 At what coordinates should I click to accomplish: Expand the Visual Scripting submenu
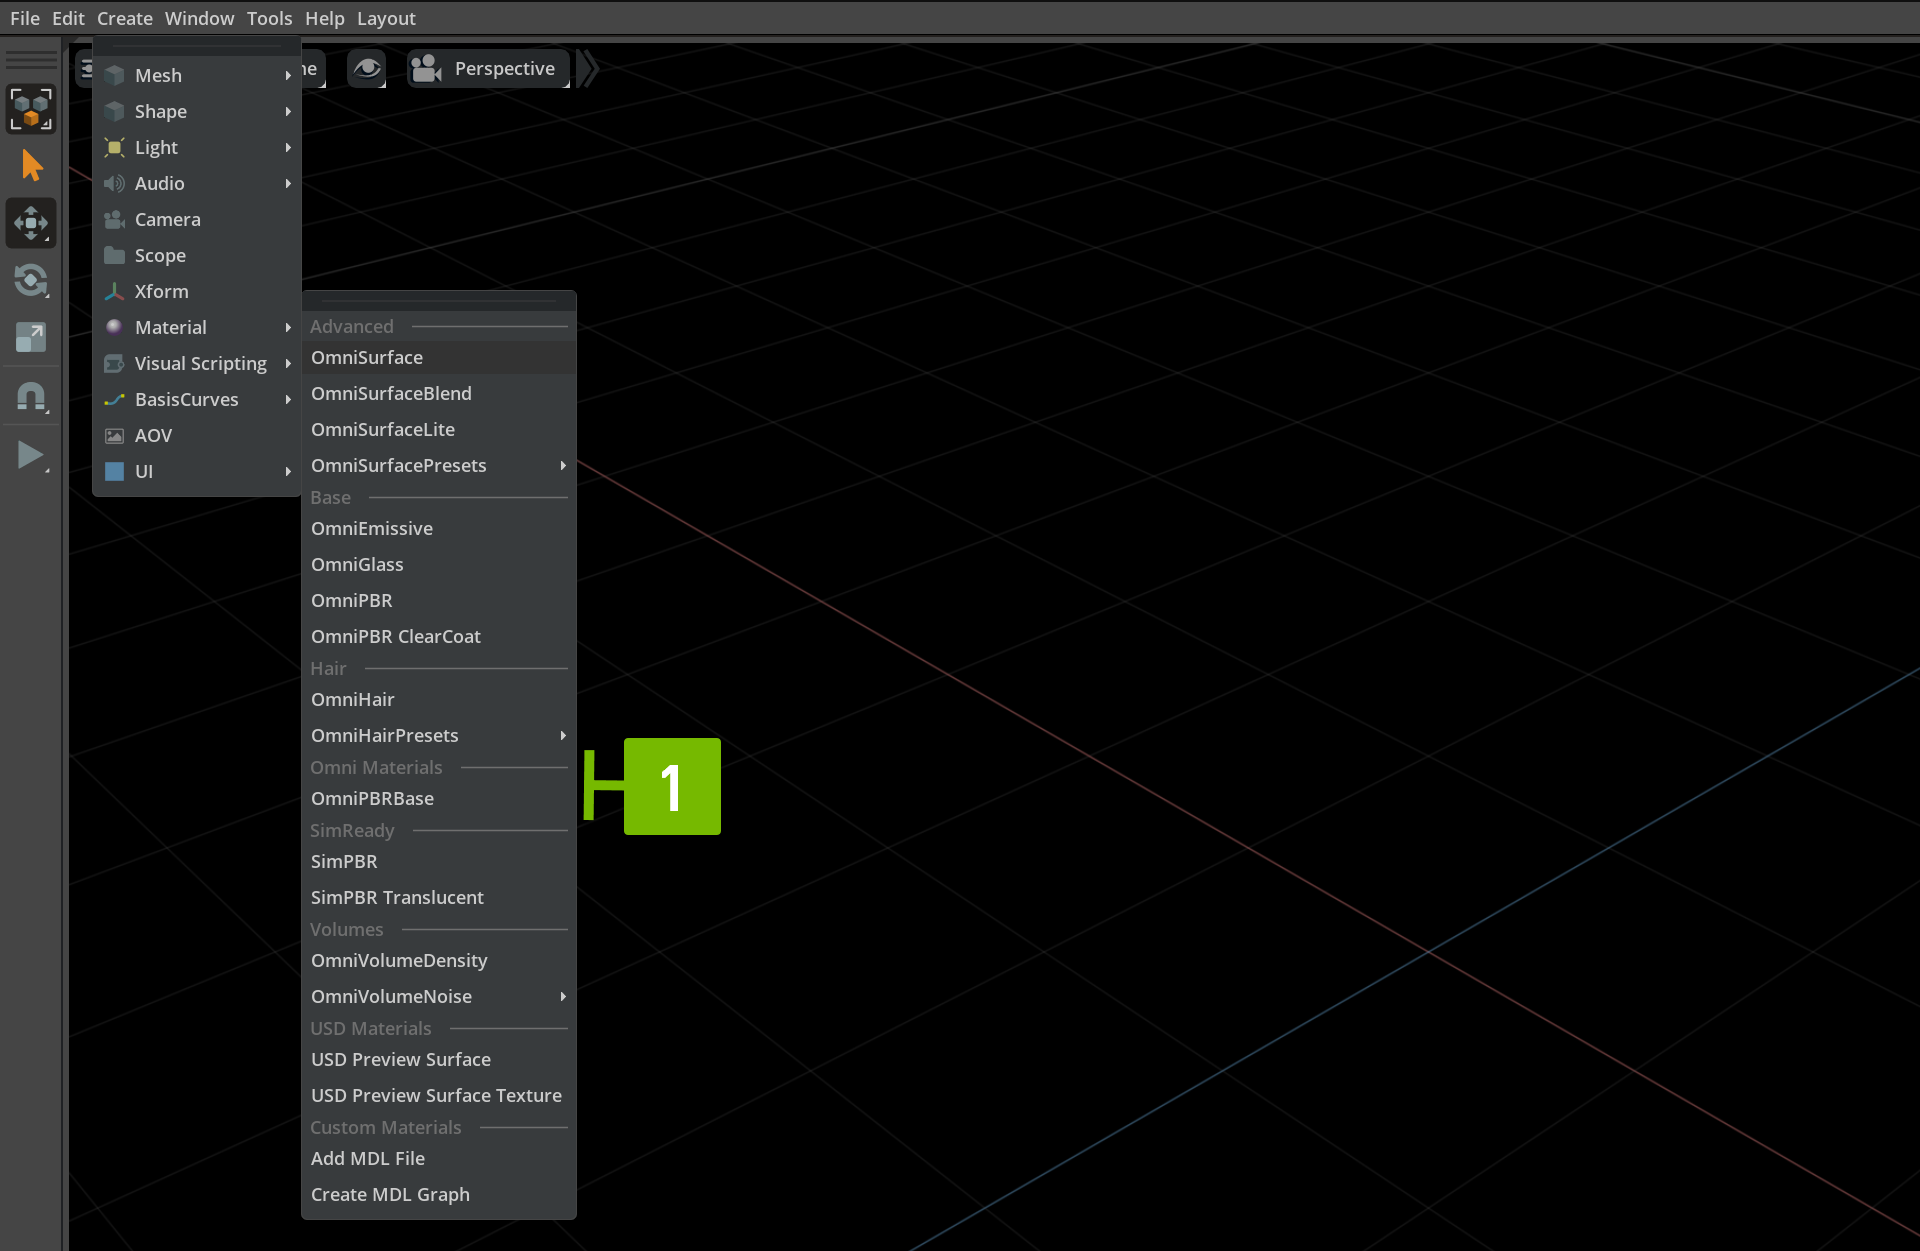tap(197, 363)
